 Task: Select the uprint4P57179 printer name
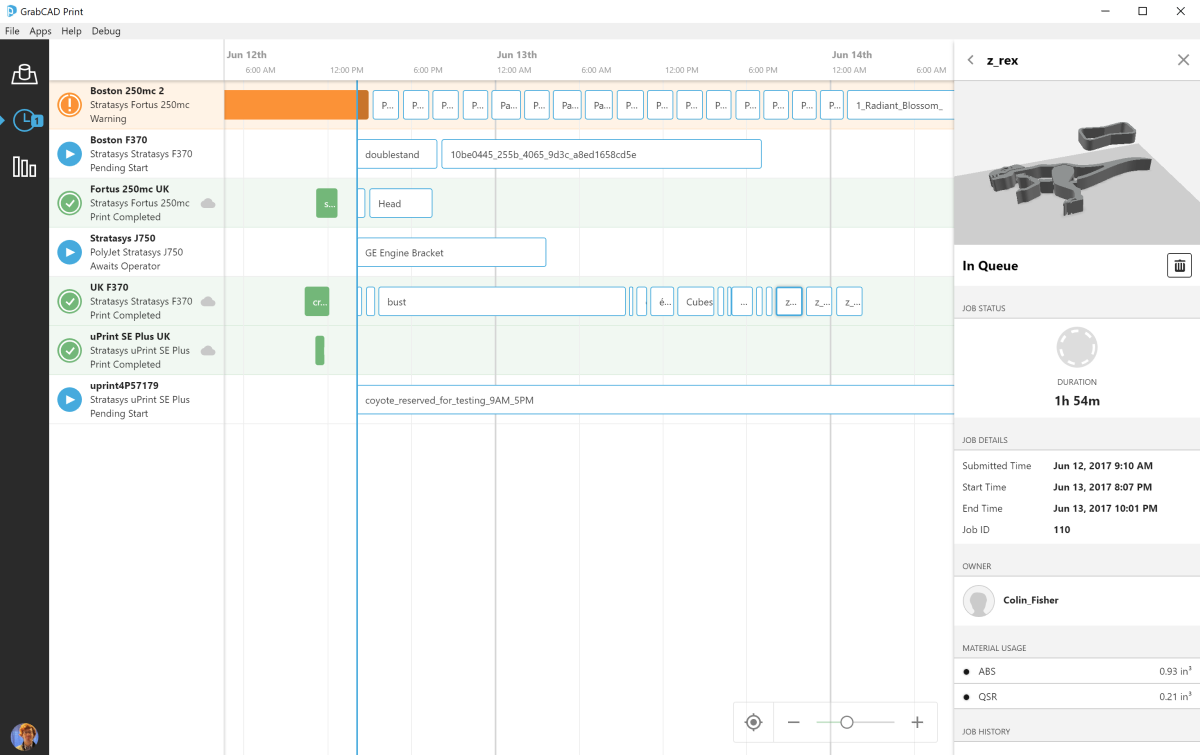click(x=124, y=385)
